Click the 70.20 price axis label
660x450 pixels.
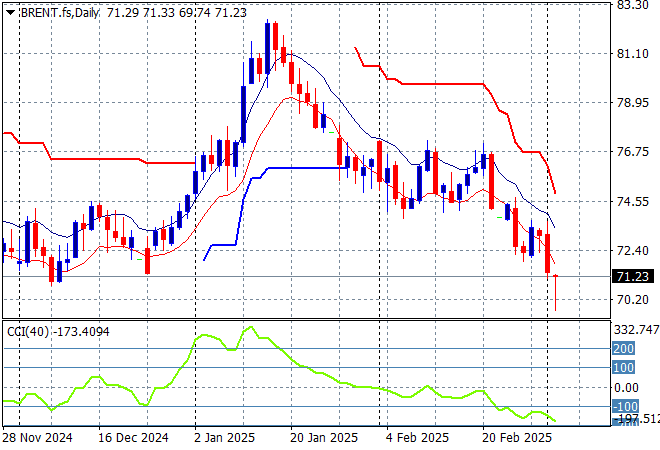point(634,300)
